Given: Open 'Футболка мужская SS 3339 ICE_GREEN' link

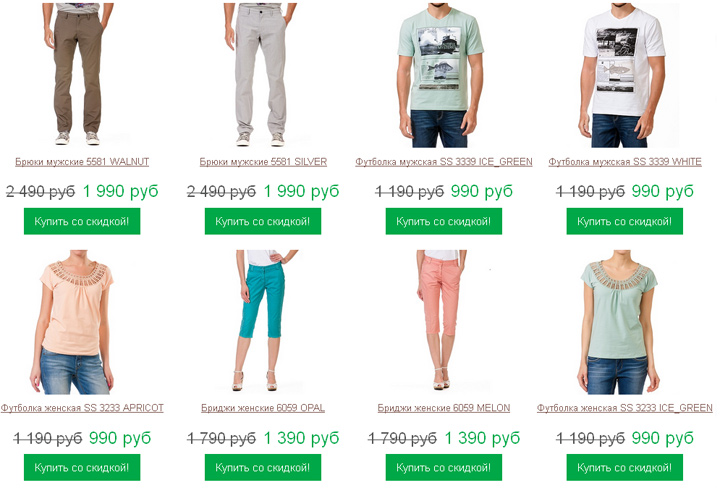Looking at the screenshot, I should (444, 162).
